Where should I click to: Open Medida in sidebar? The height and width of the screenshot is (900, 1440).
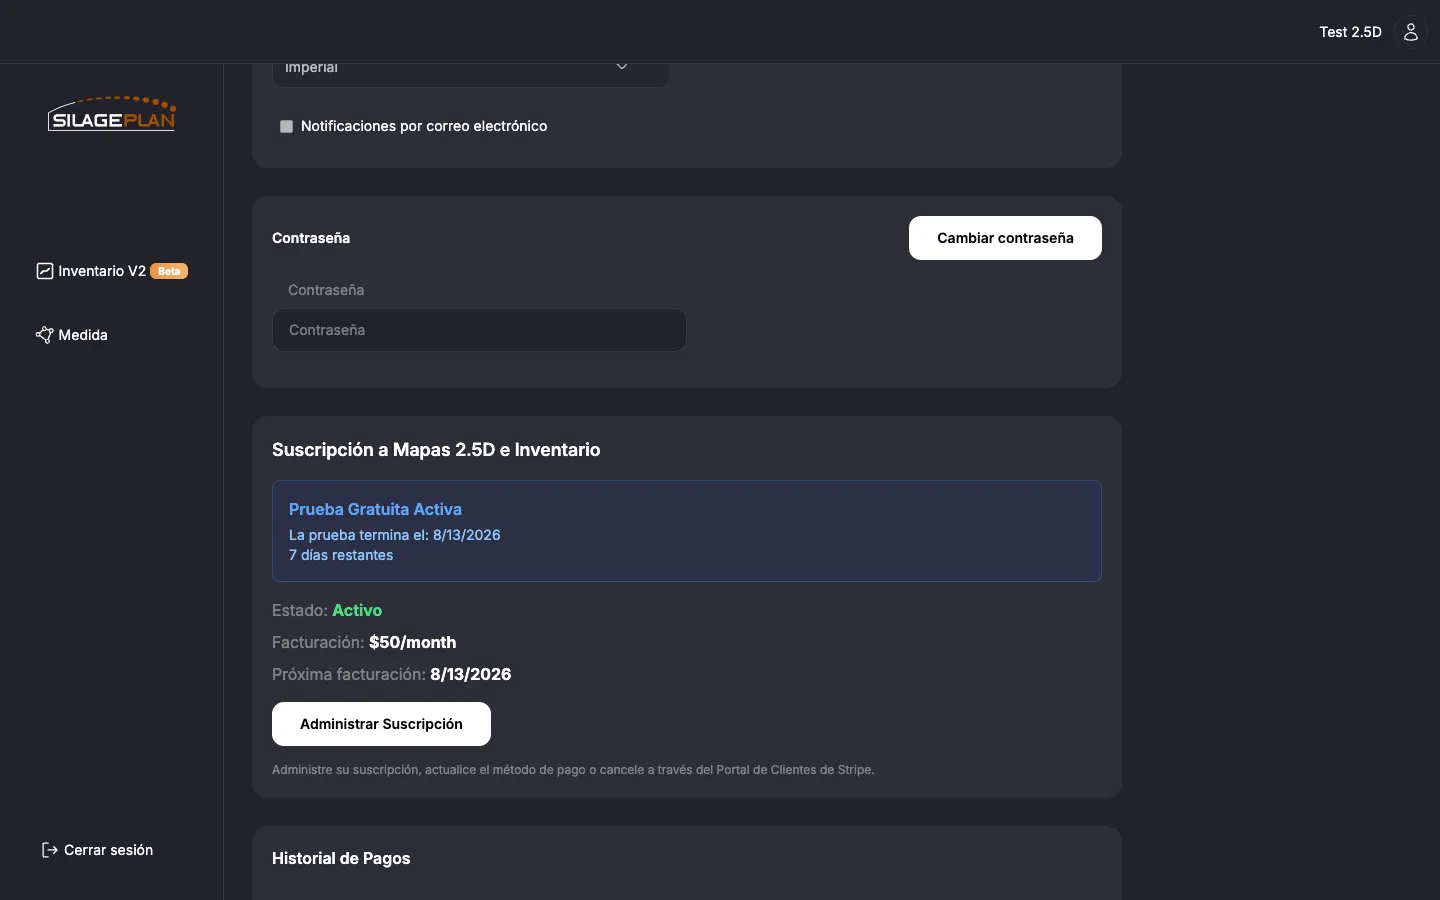coord(72,335)
